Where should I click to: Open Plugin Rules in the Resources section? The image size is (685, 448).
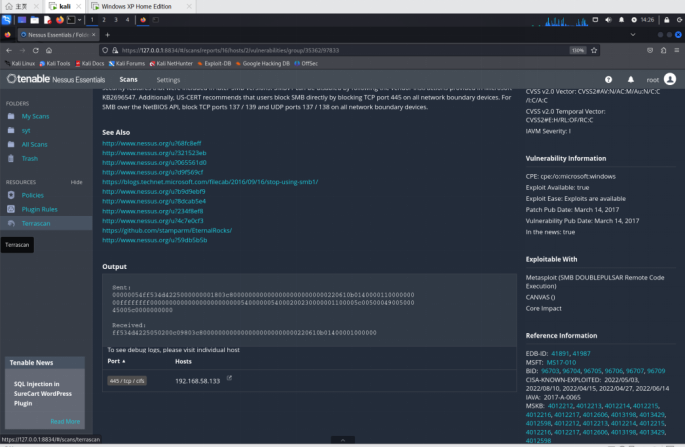click(40, 209)
